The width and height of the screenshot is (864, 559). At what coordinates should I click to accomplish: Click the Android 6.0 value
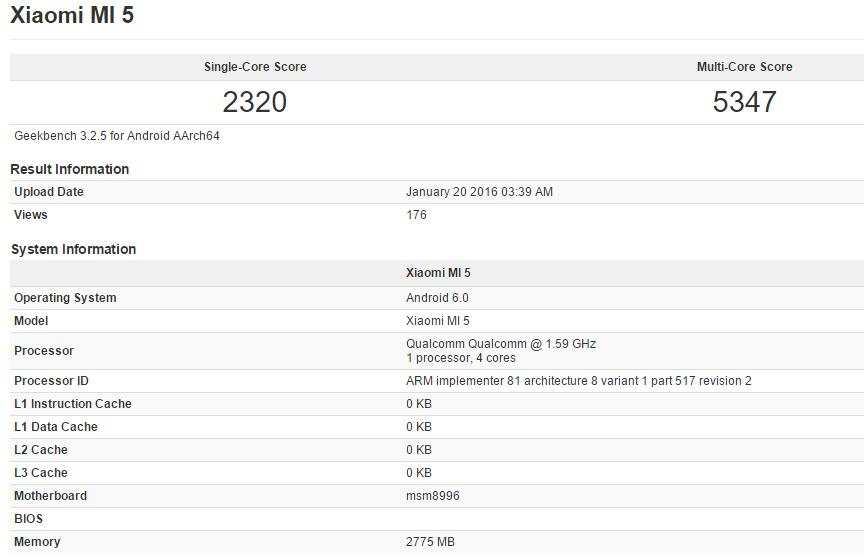[x=437, y=298]
